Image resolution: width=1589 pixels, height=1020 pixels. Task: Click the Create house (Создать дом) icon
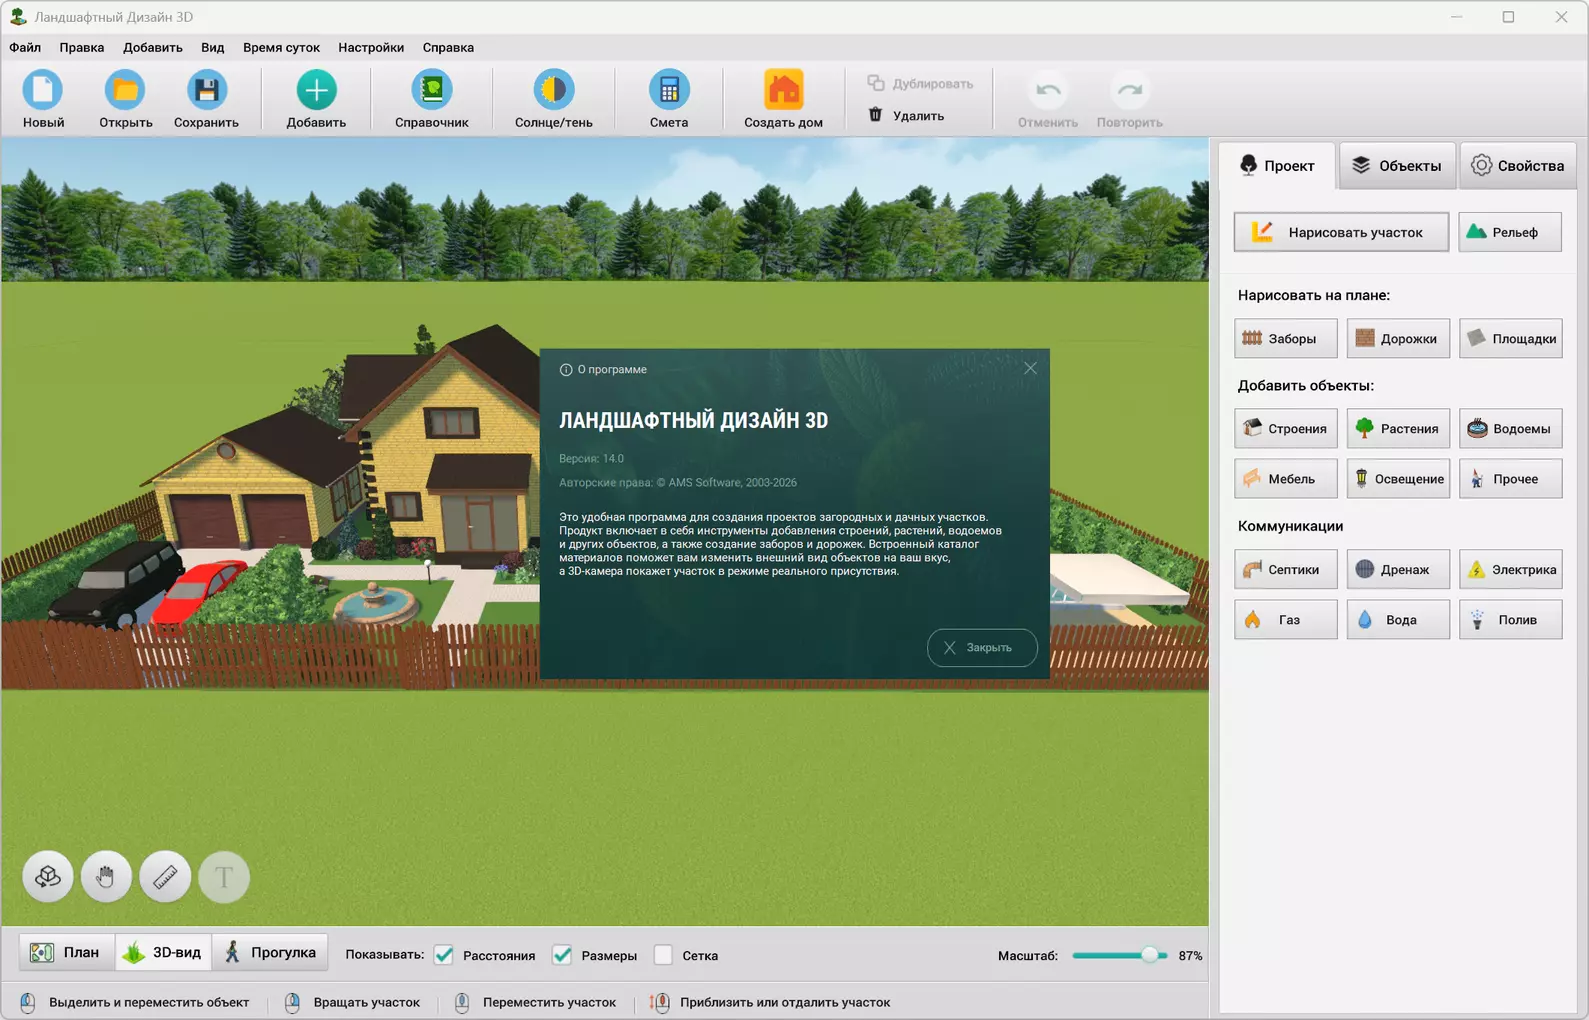tap(783, 90)
